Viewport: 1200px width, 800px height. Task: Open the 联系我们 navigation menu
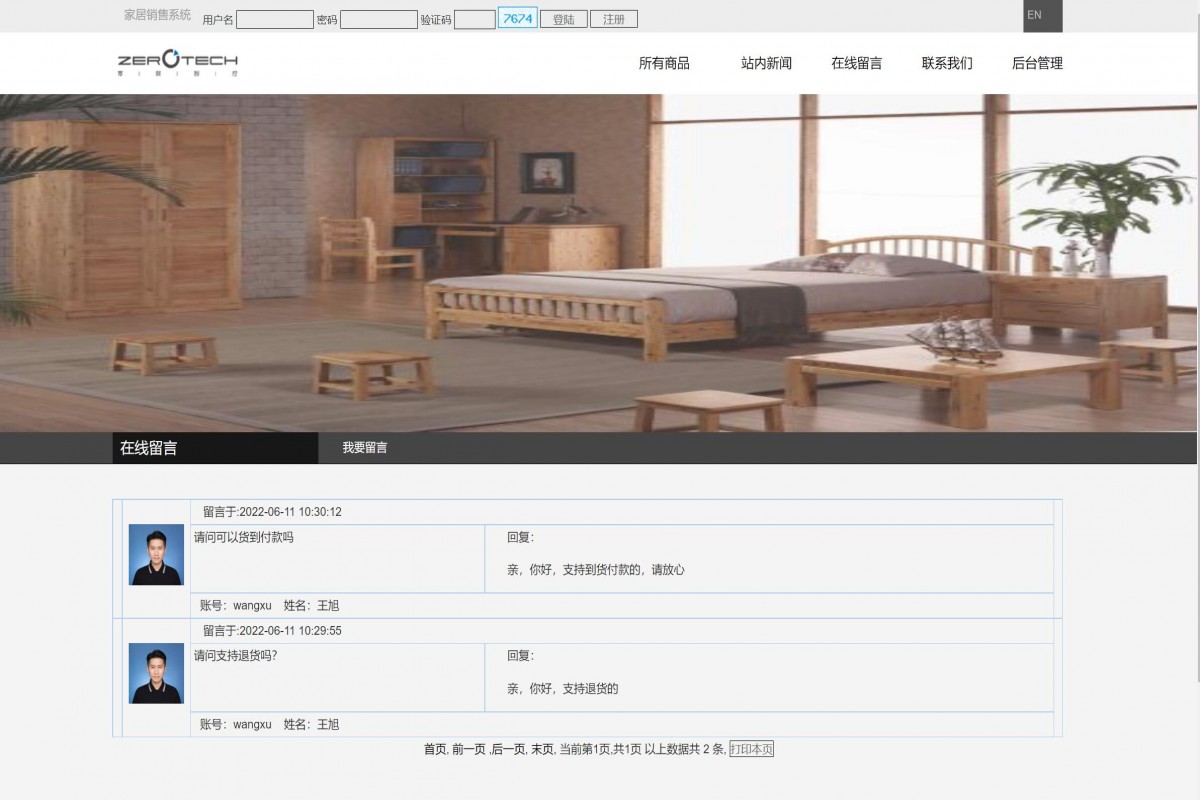pos(946,63)
